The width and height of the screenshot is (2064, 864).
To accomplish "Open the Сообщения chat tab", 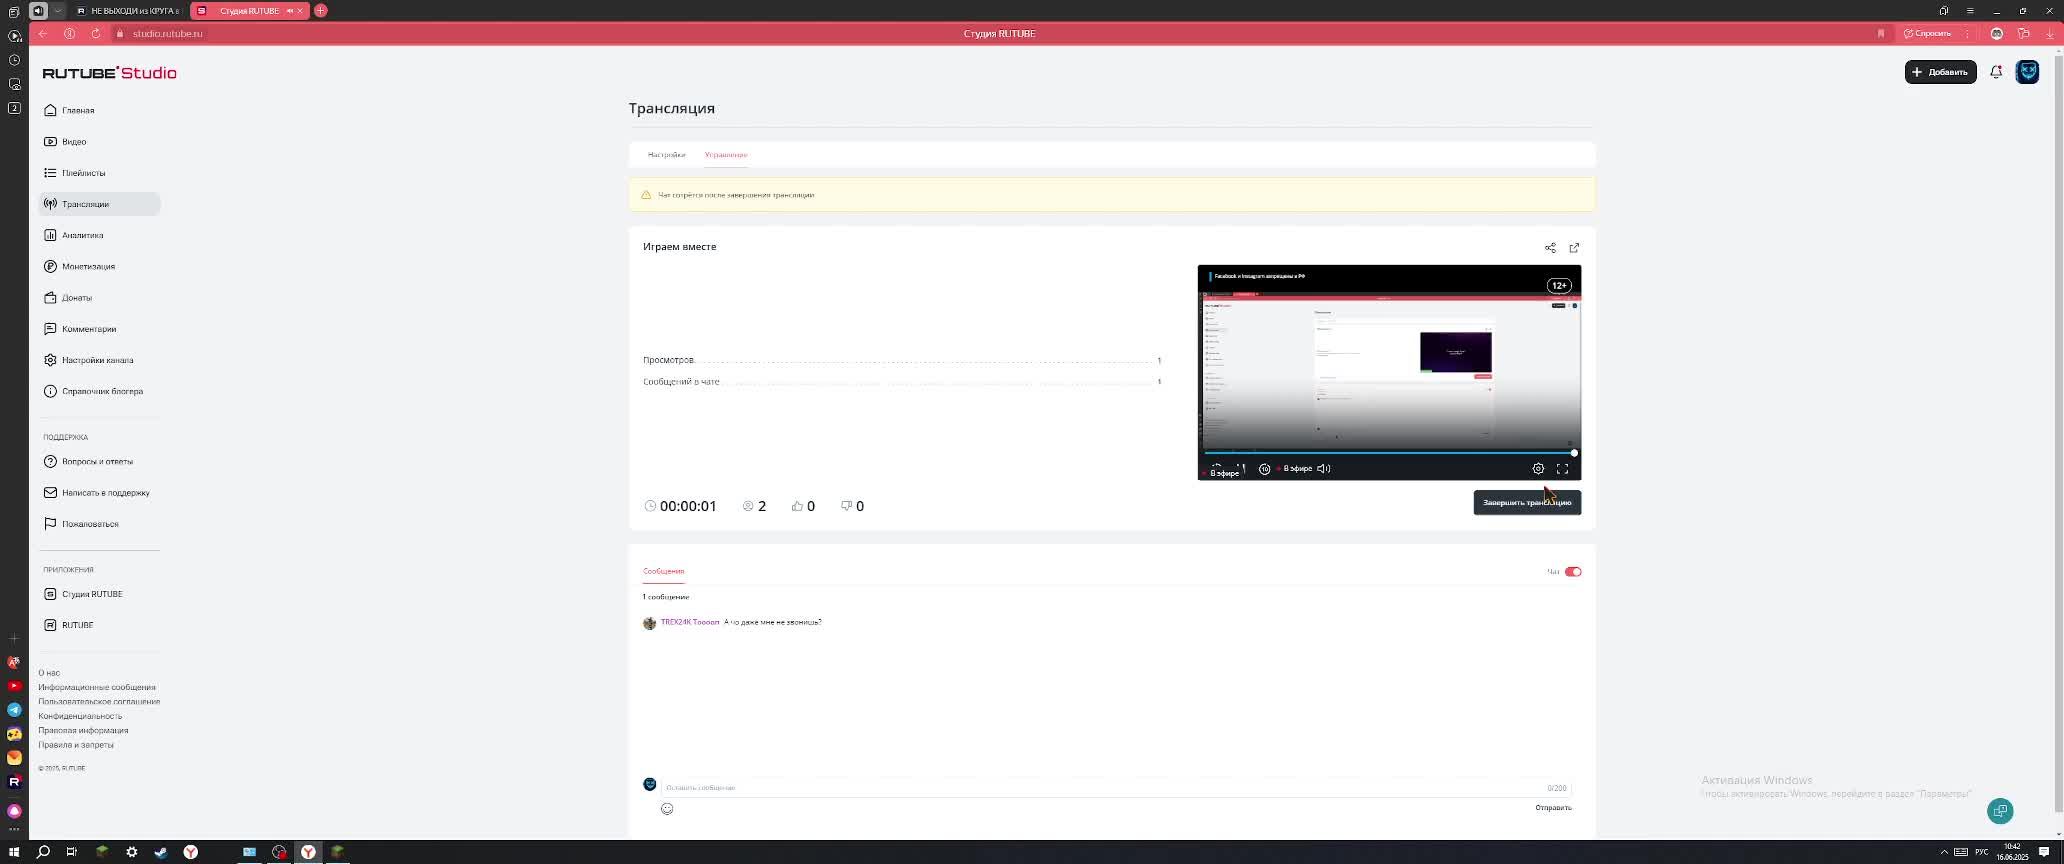I will click(x=663, y=571).
